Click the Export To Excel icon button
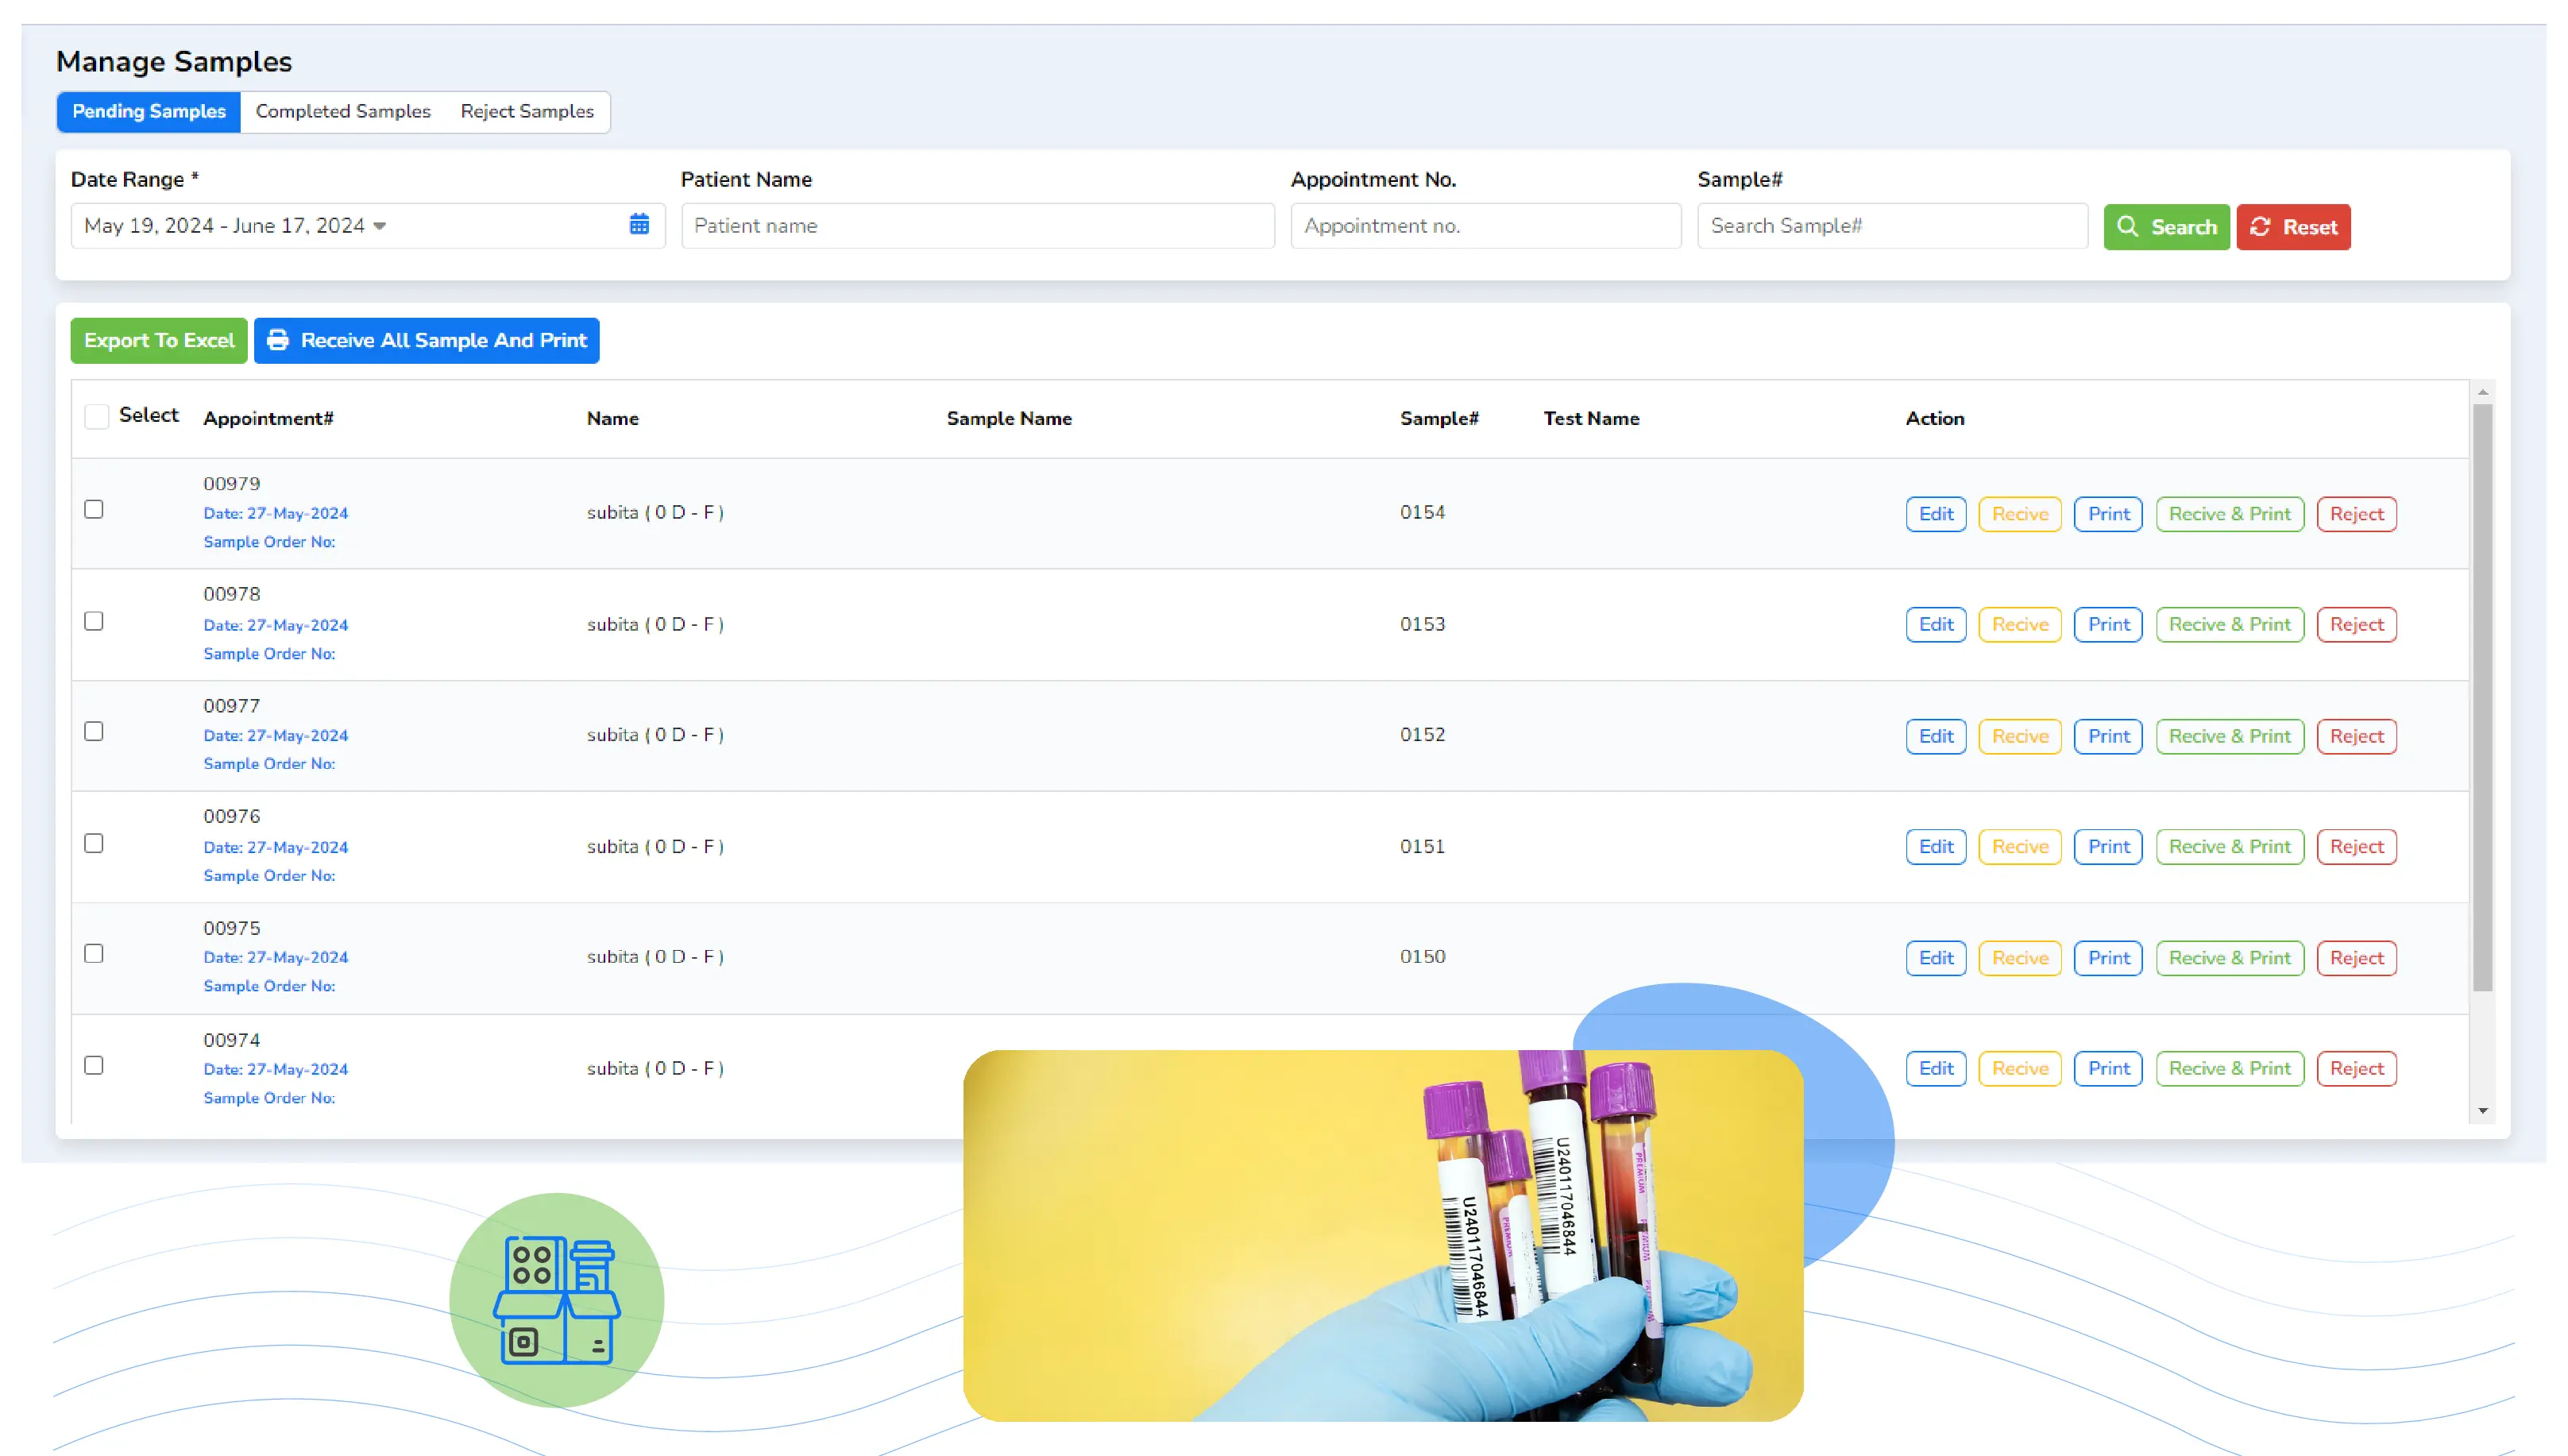This screenshot has height=1456, width=2568. (x=159, y=340)
